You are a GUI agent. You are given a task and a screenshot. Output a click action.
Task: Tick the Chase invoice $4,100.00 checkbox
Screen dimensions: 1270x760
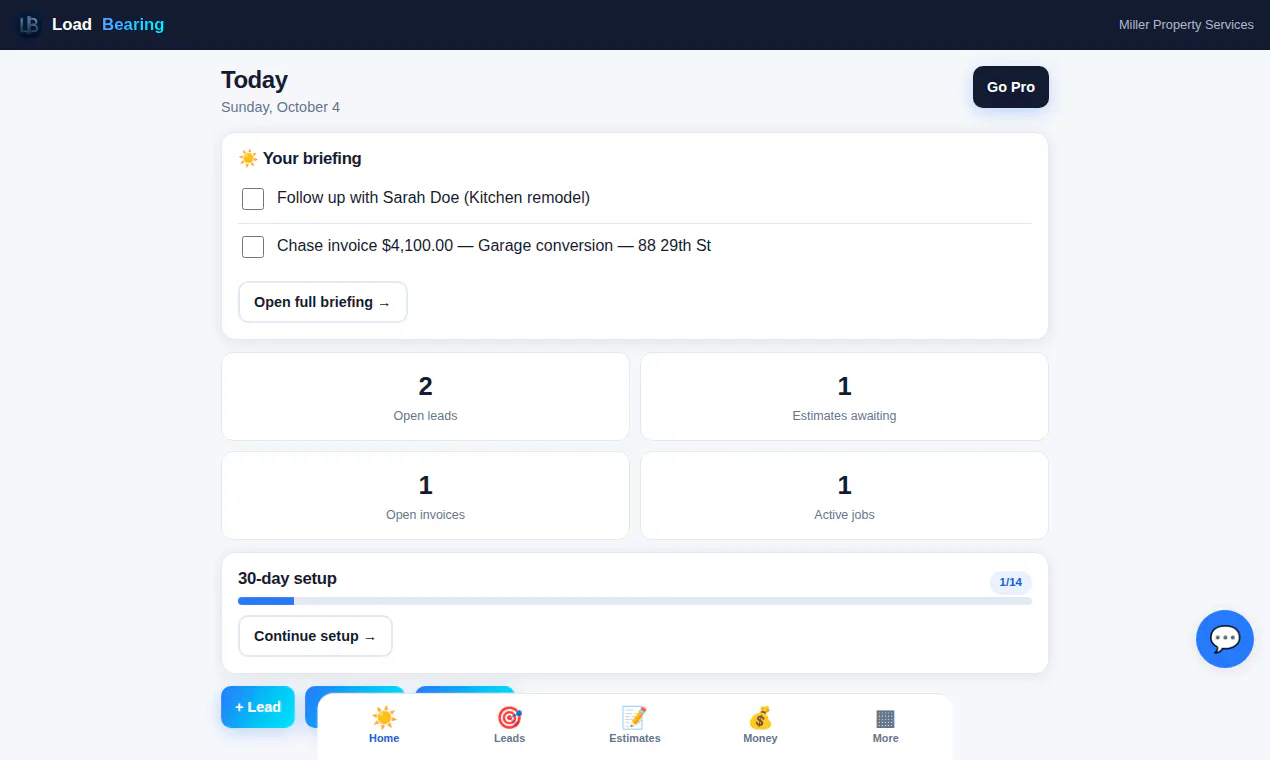(x=253, y=247)
